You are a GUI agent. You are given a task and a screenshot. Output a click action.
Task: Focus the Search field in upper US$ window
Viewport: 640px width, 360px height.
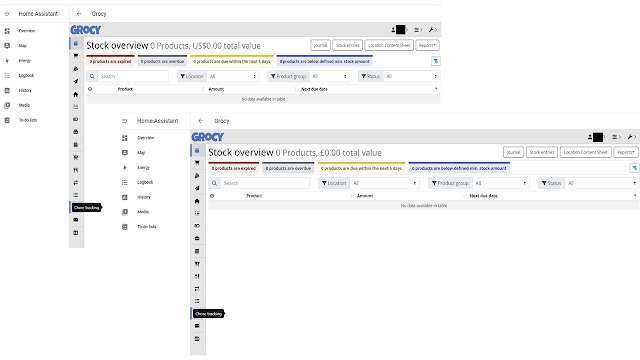pos(133,76)
